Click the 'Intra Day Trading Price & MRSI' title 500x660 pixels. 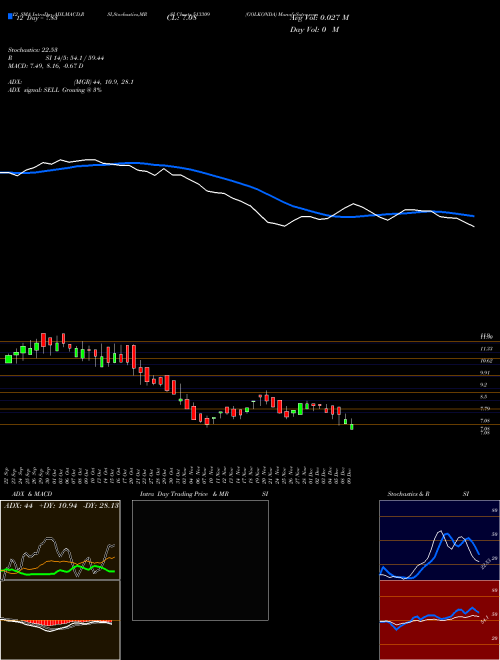coord(204,494)
